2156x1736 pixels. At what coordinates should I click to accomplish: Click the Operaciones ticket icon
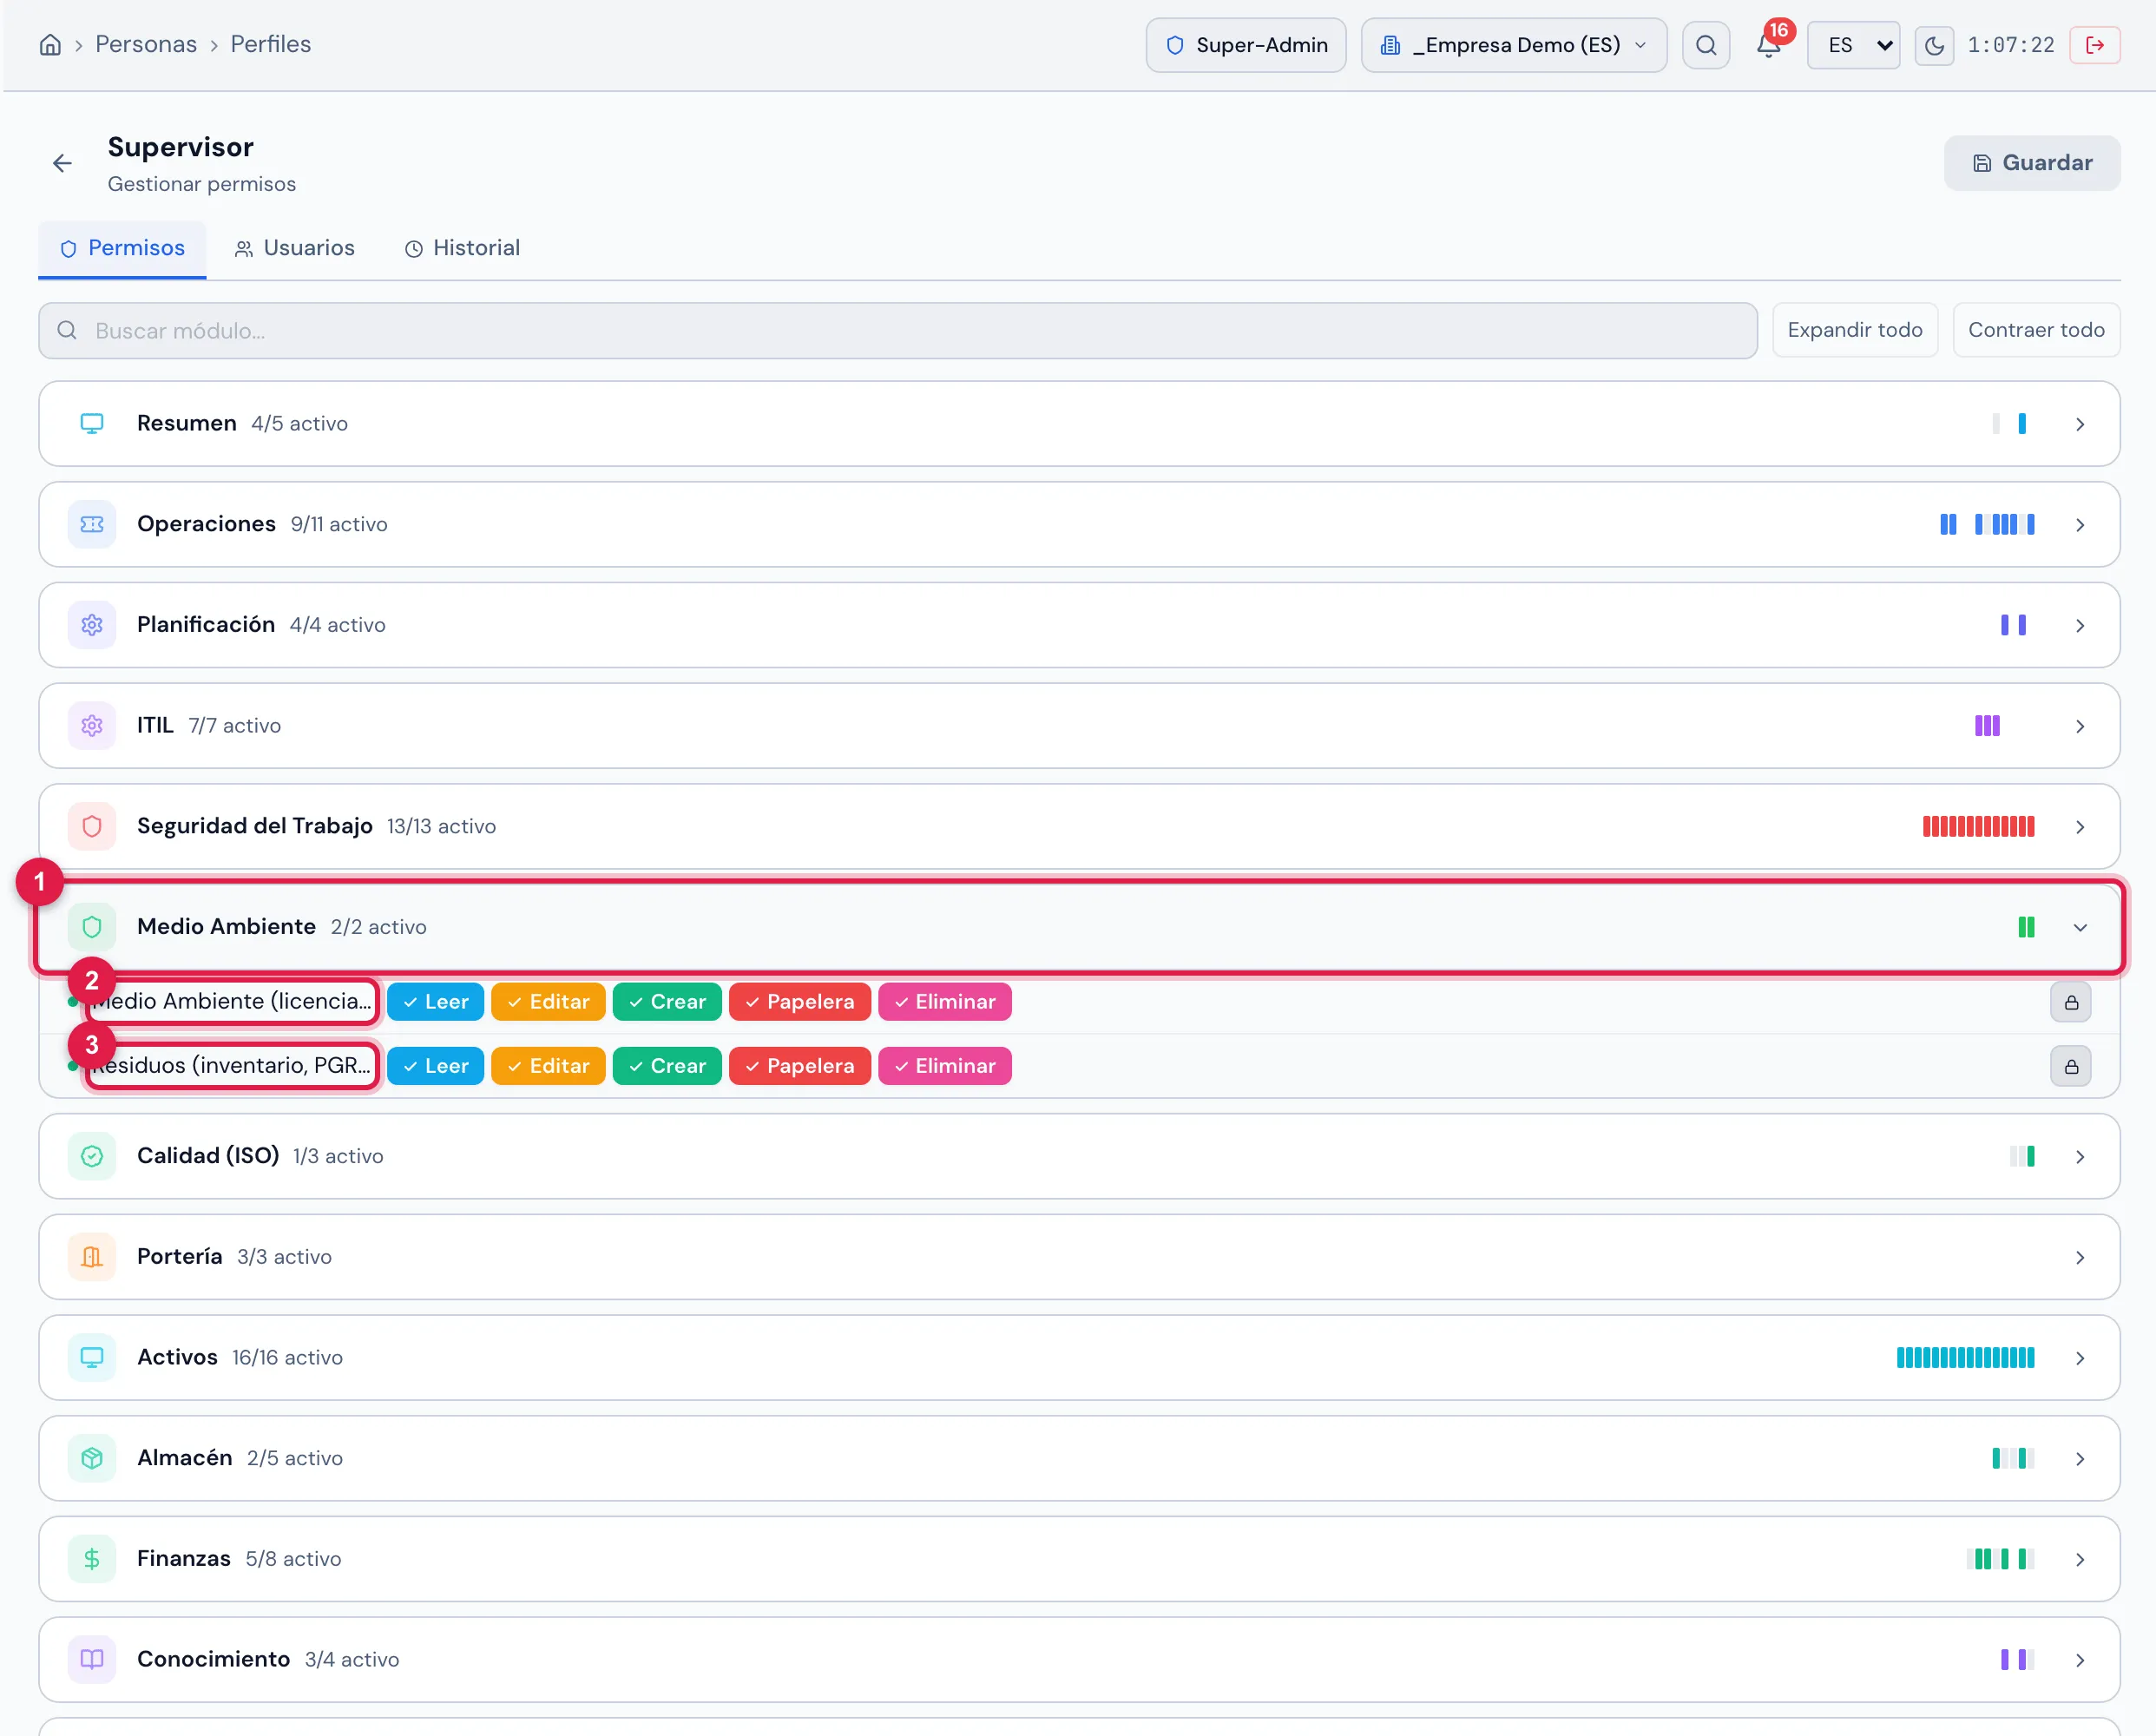pyautogui.click(x=92, y=524)
